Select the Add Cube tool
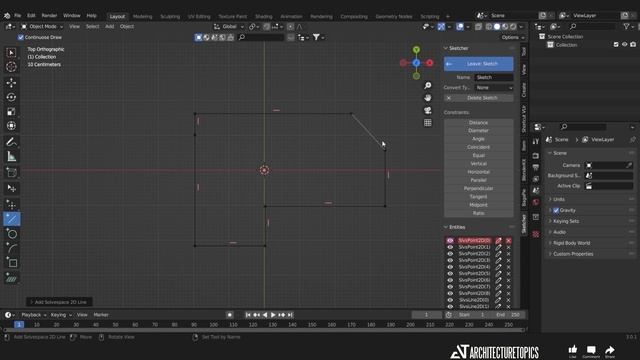Viewport: 640px width, 360px height. tap(11, 172)
